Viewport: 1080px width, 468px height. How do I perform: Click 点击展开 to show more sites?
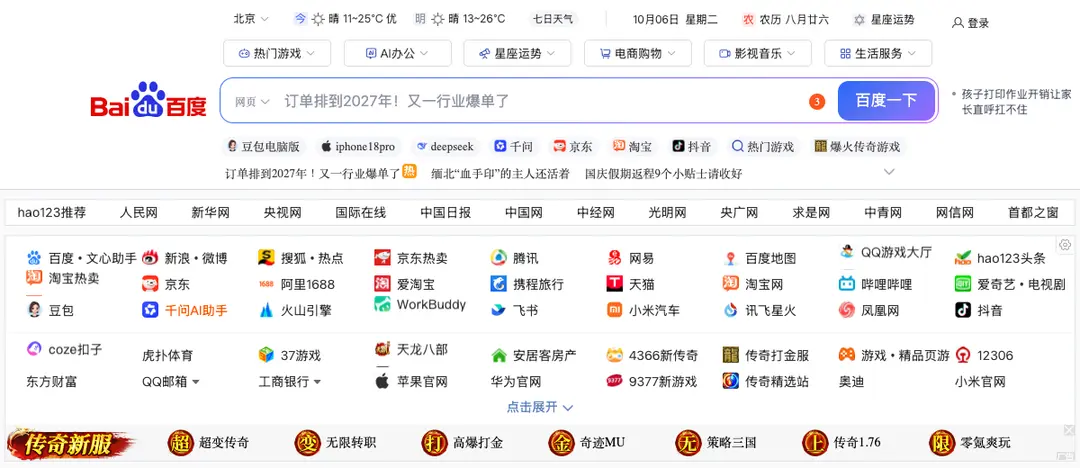(x=540, y=407)
